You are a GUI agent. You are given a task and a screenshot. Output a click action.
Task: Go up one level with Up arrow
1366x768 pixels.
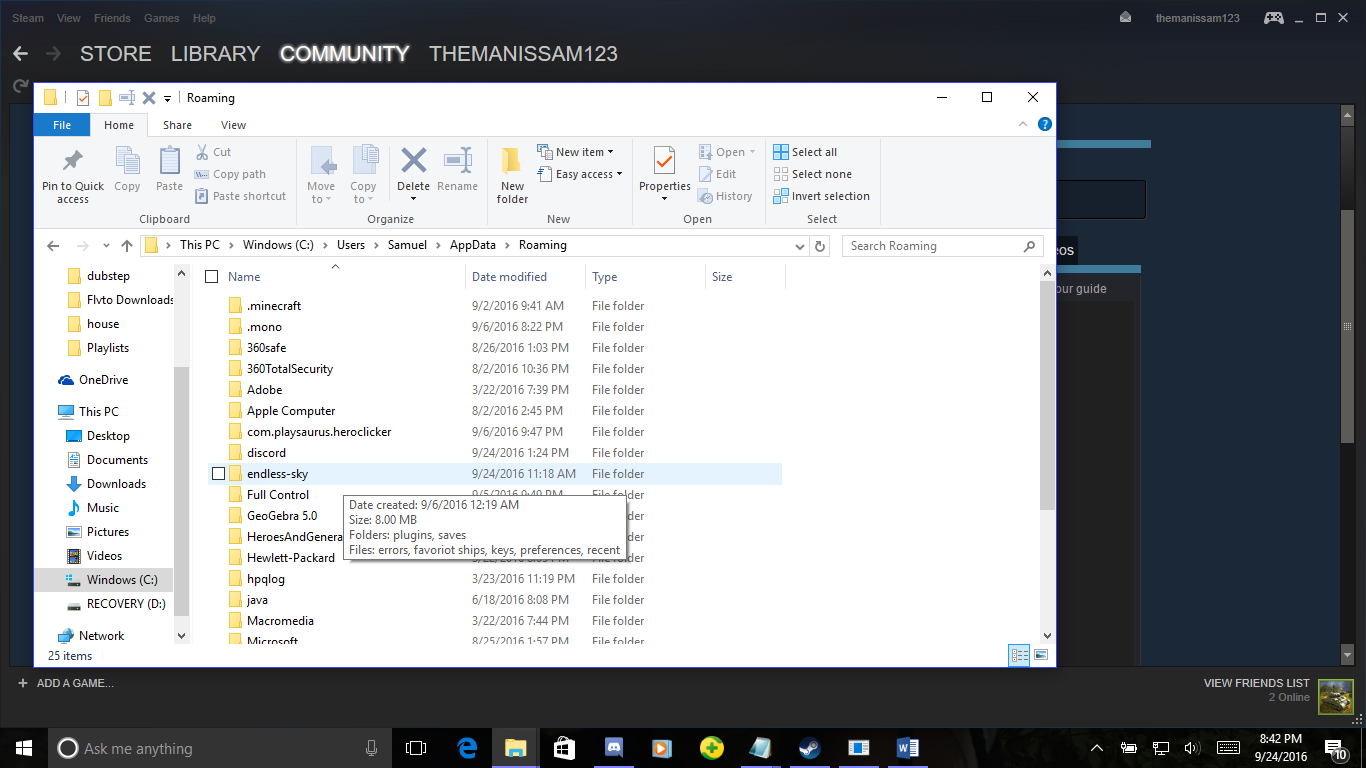127,246
